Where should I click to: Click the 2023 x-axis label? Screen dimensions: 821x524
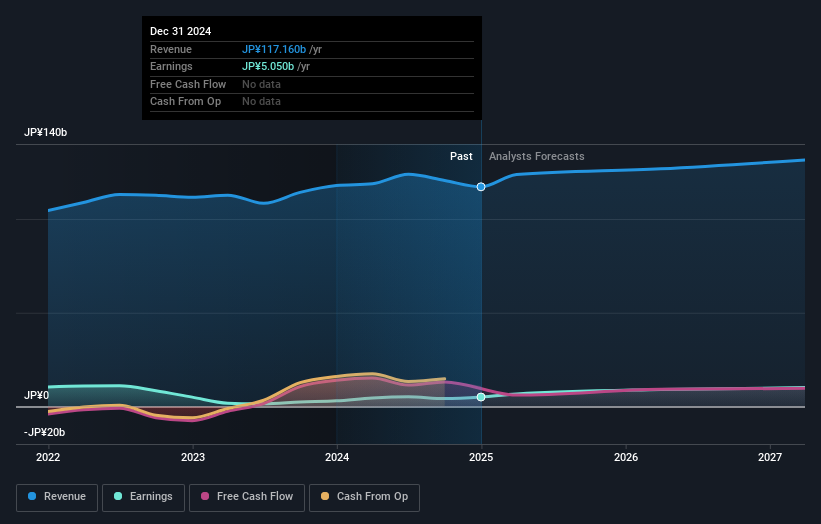click(x=193, y=457)
